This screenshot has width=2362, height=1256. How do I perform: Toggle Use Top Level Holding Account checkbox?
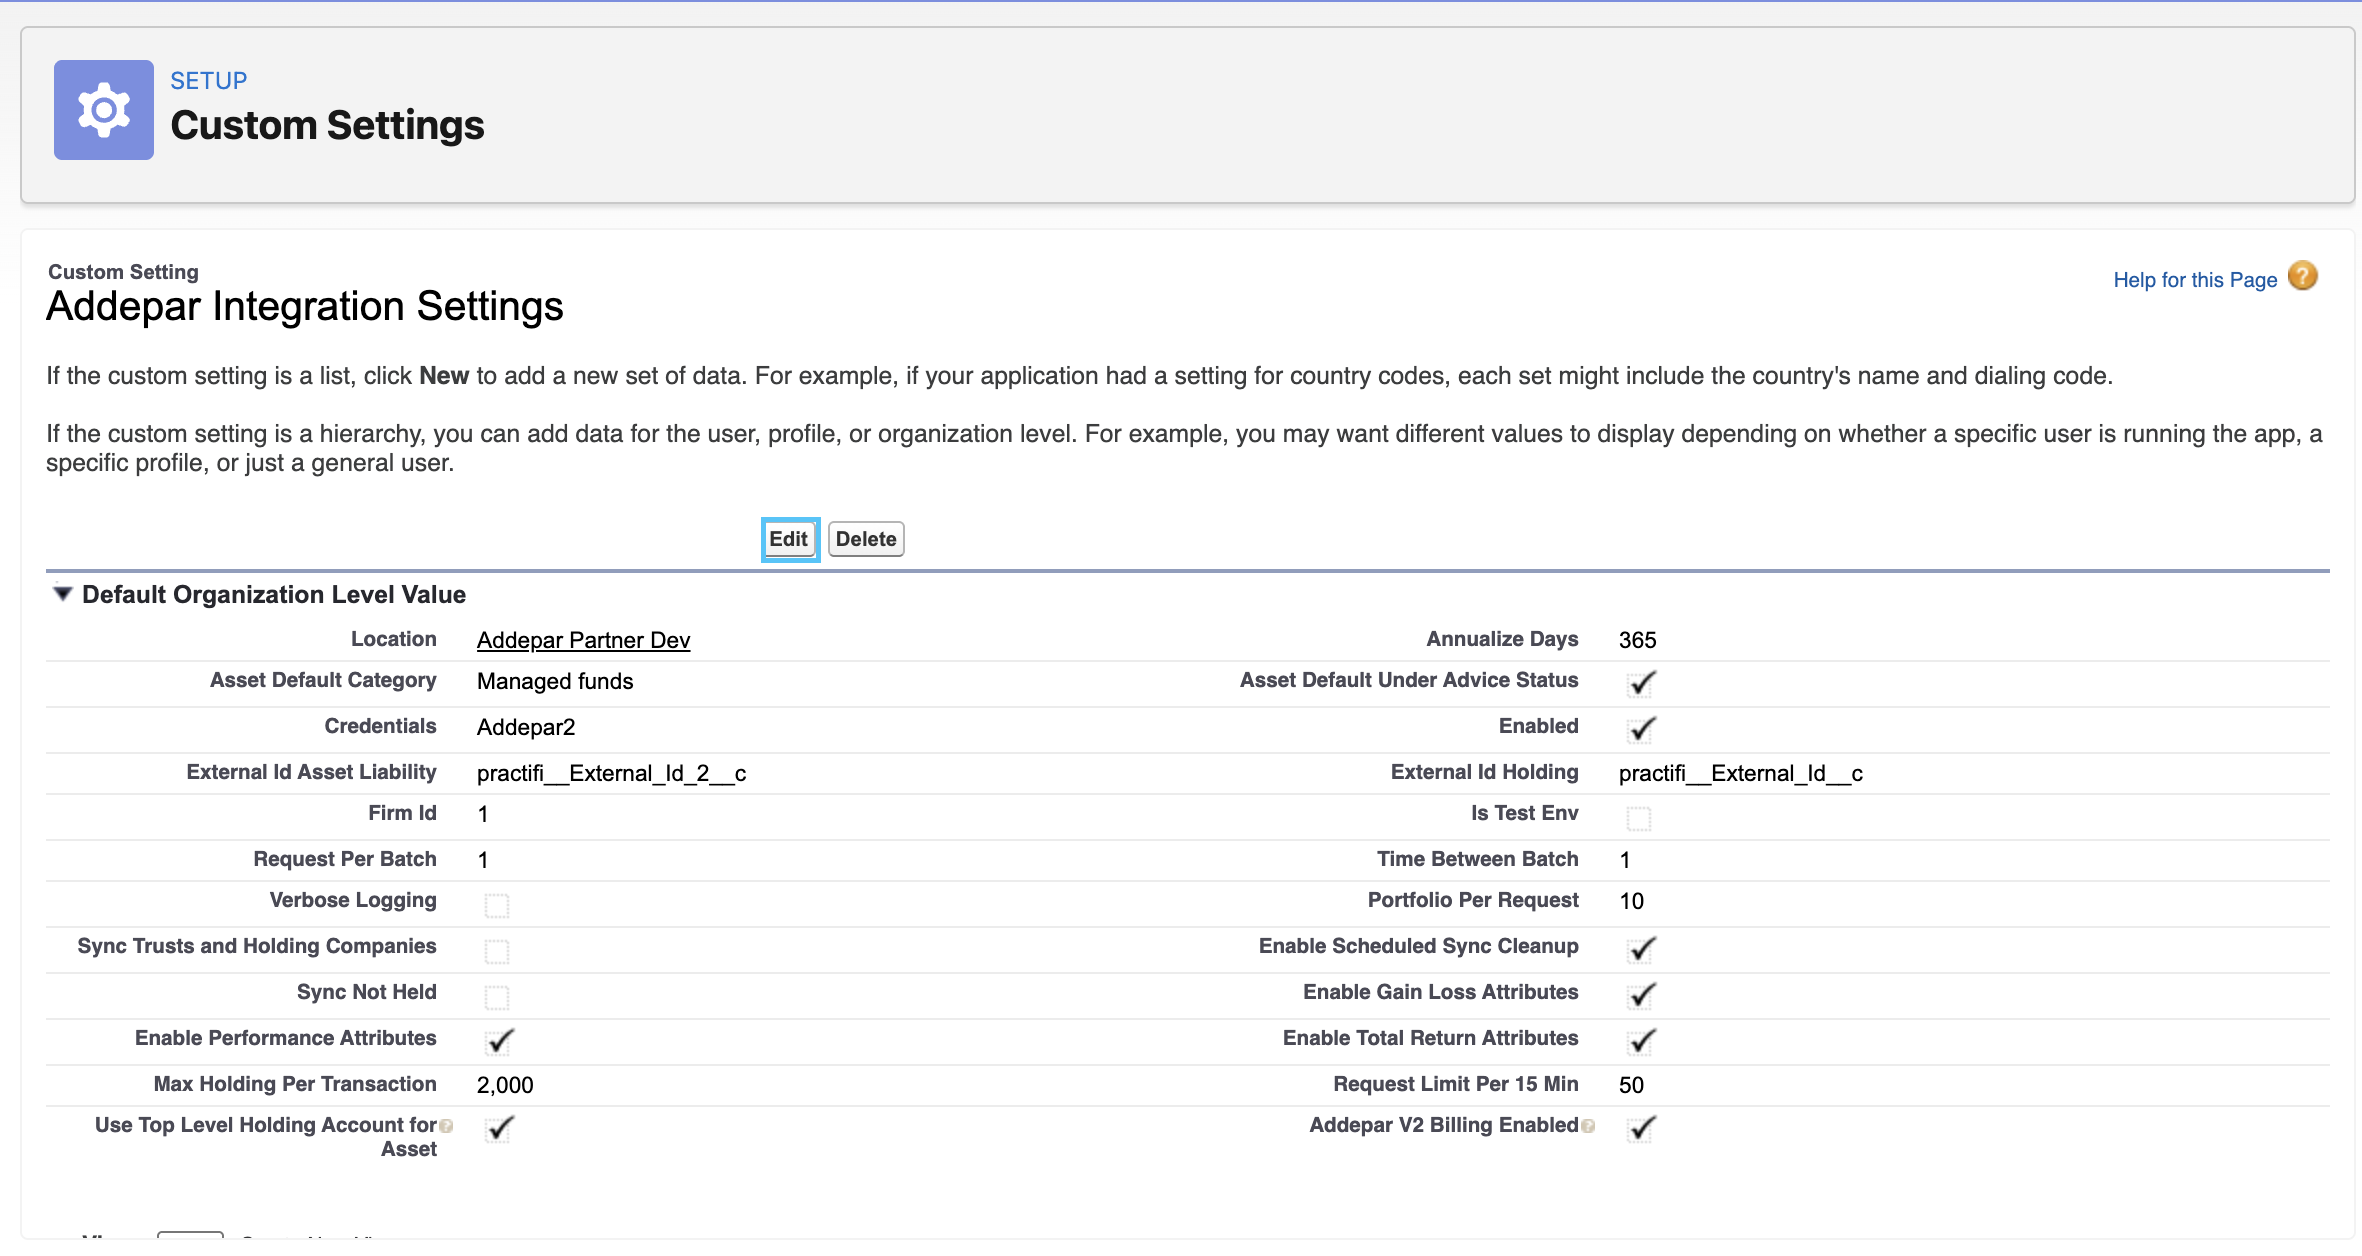coord(499,1128)
